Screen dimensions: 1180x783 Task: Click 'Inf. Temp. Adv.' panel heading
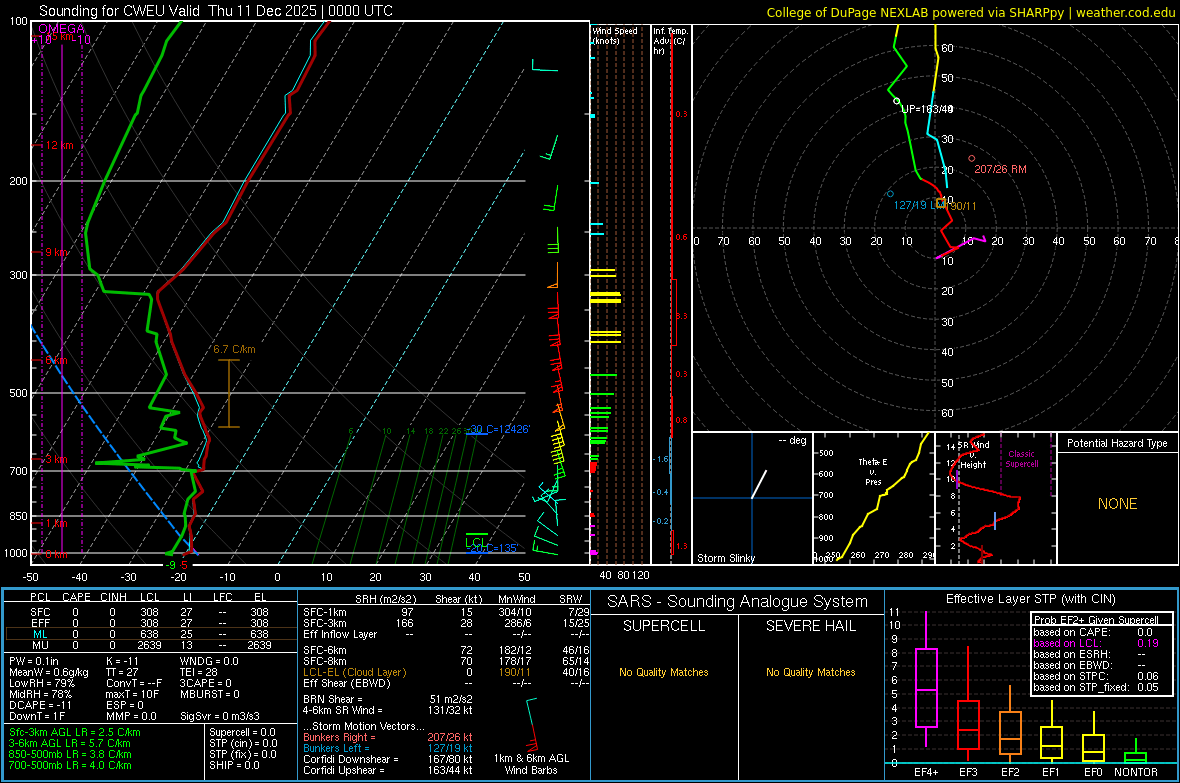pyautogui.click(x=670, y=41)
